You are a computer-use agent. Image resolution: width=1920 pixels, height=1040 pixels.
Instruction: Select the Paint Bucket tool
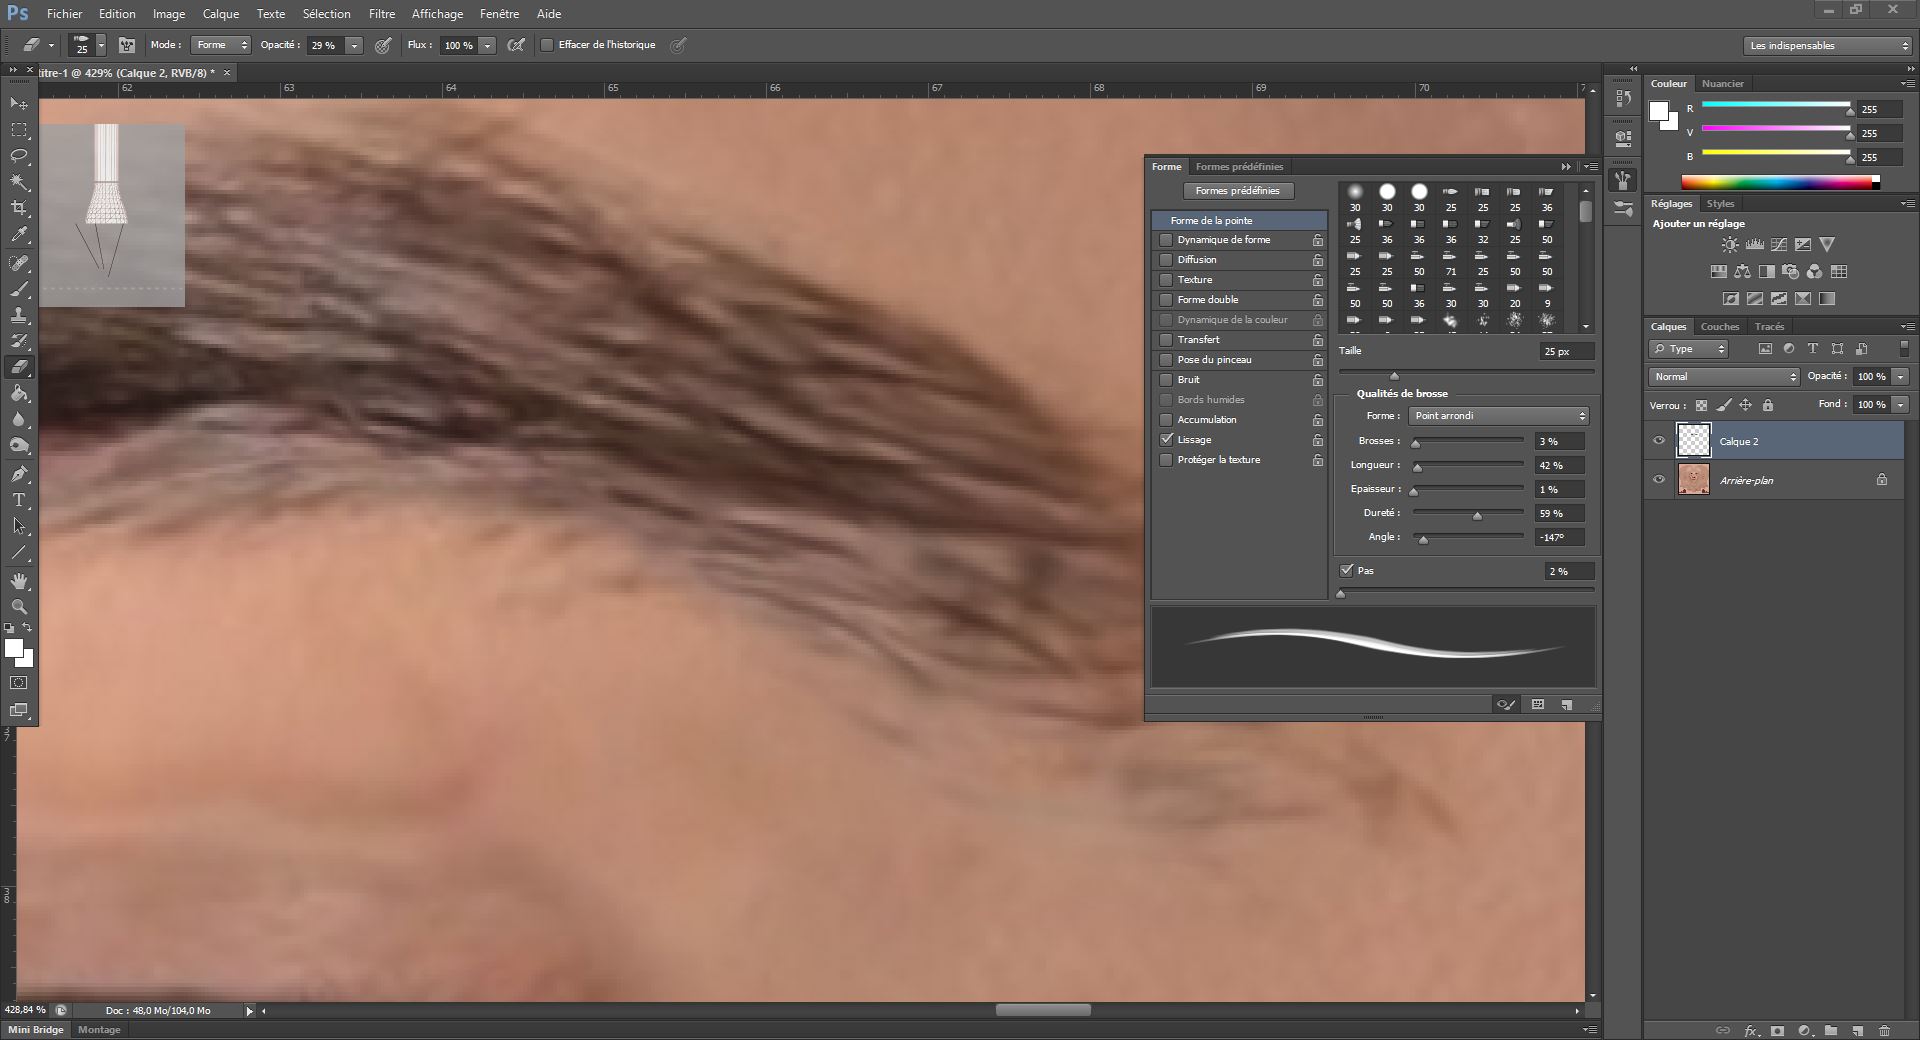[x=19, y=393]
